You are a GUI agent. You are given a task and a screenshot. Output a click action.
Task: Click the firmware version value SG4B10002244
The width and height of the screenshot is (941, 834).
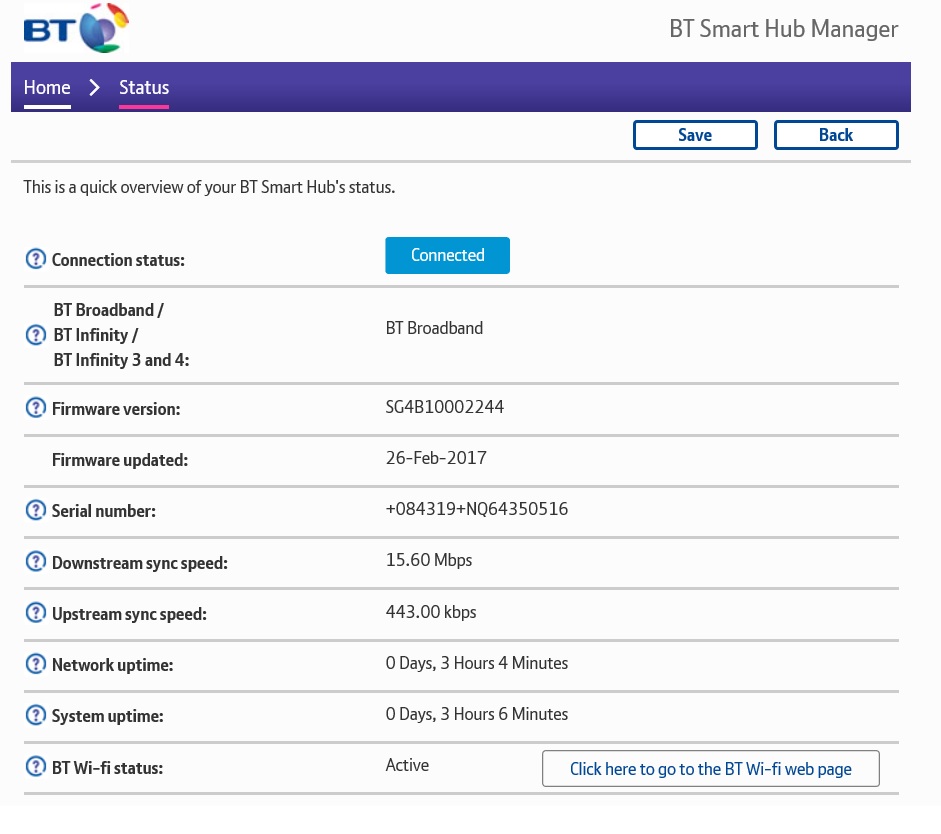tap(445, 407)
